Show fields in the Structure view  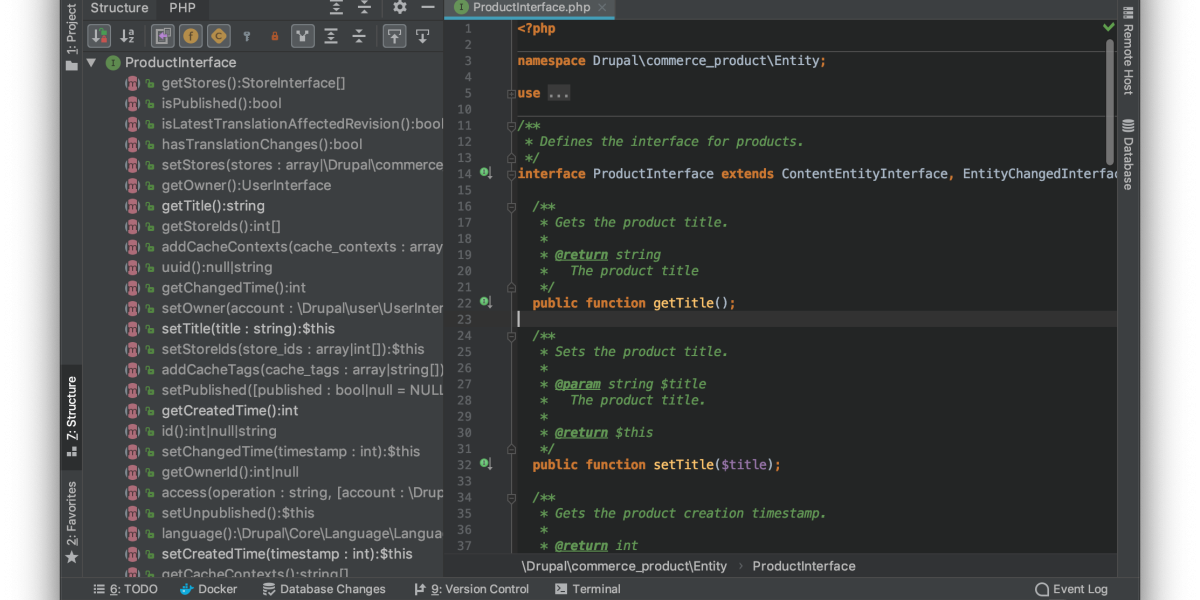coord(190,35)
